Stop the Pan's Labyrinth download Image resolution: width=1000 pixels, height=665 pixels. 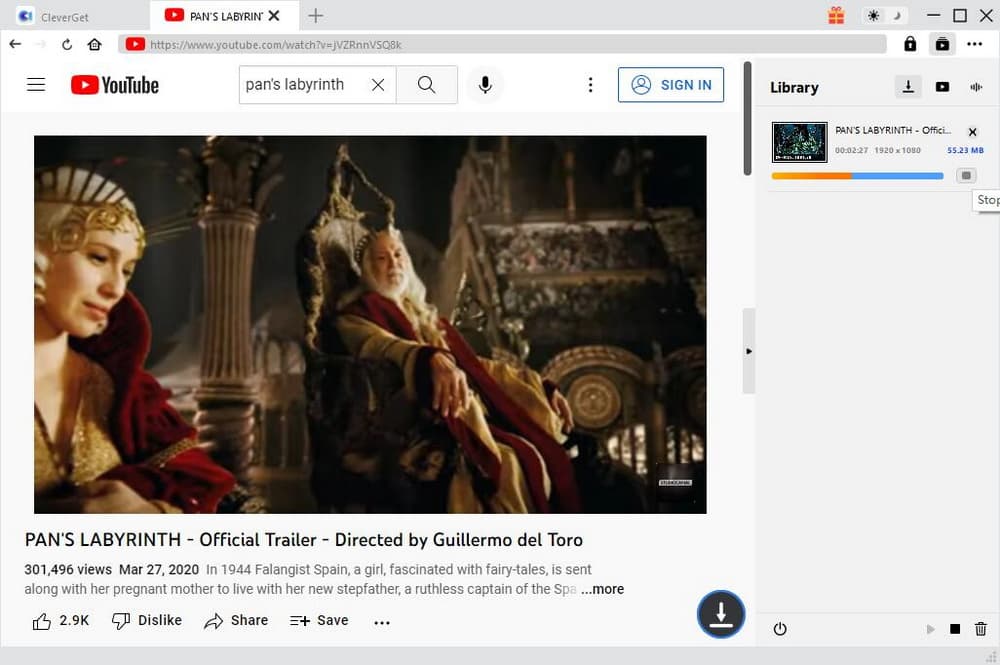(966, 175)
